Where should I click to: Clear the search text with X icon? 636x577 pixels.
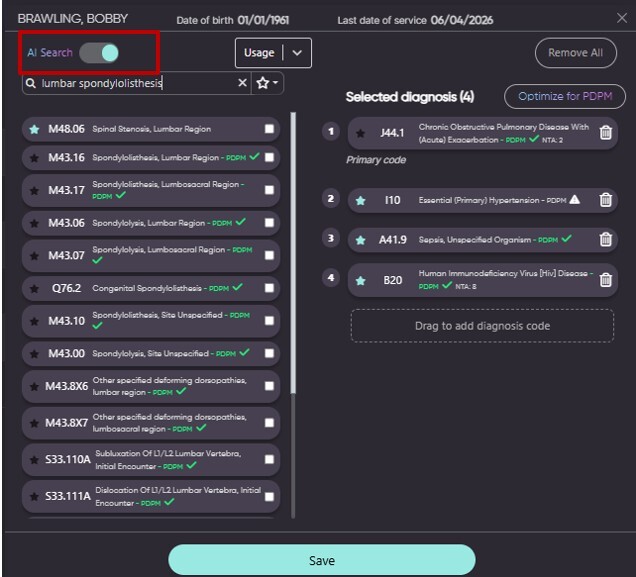point(242,83)
